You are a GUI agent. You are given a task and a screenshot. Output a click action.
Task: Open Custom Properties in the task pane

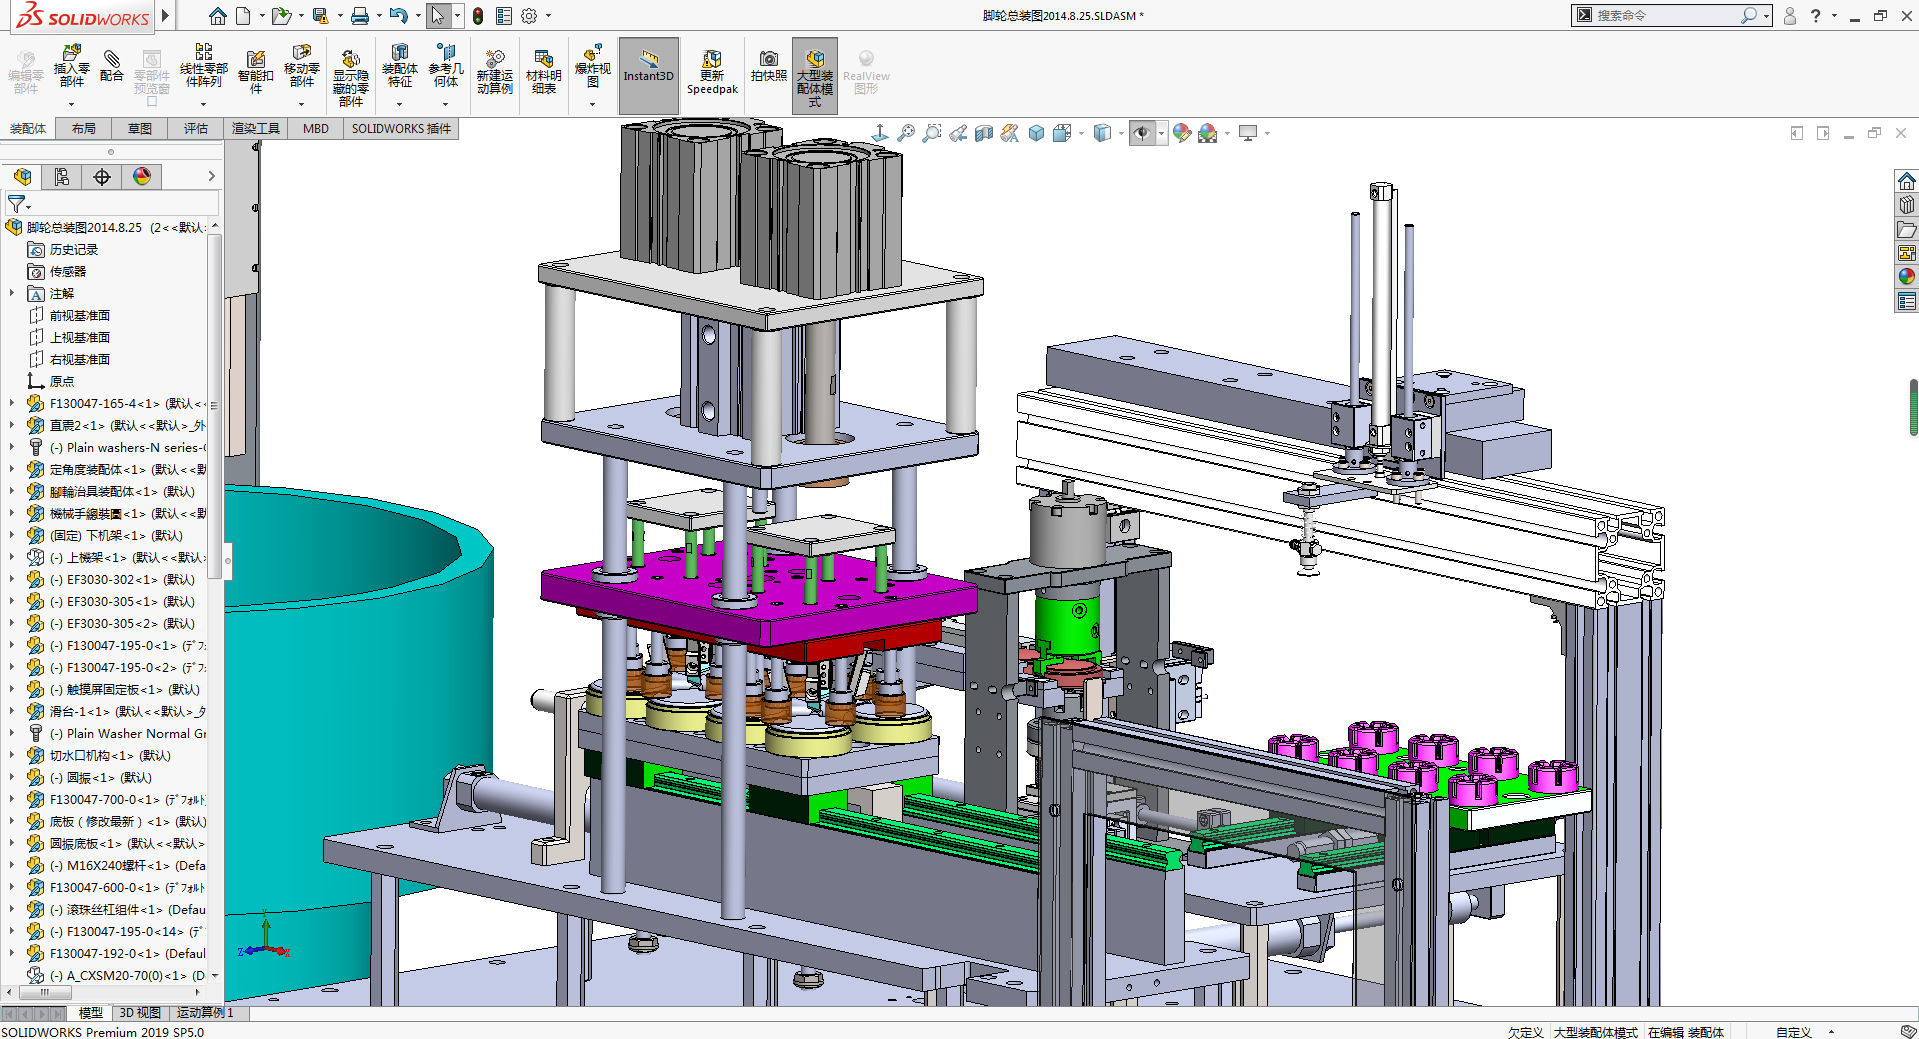(1907, 301)
